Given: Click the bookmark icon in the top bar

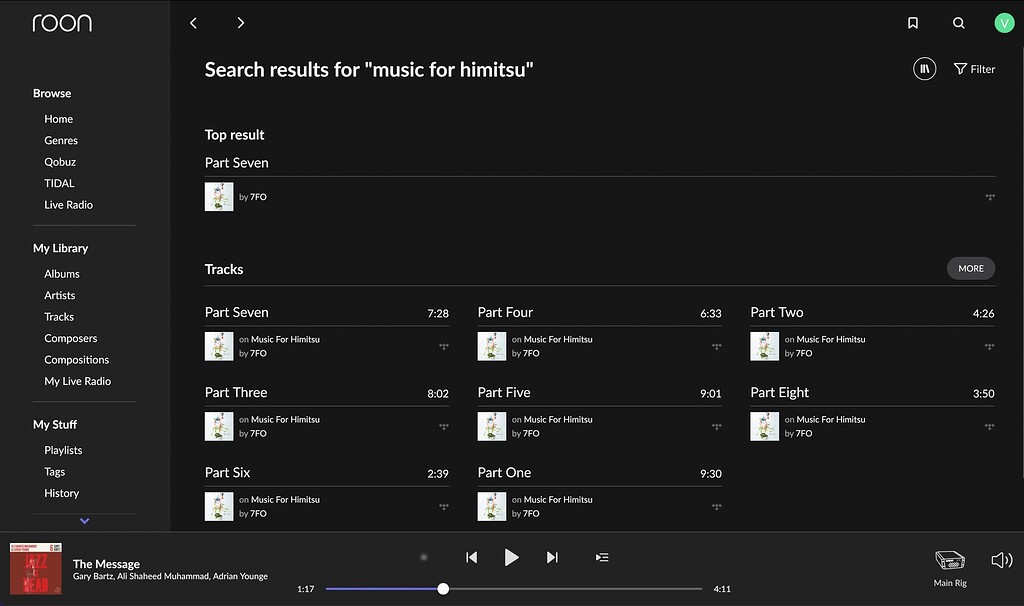Looking at the screenshot, I should [x=913, y=22].
